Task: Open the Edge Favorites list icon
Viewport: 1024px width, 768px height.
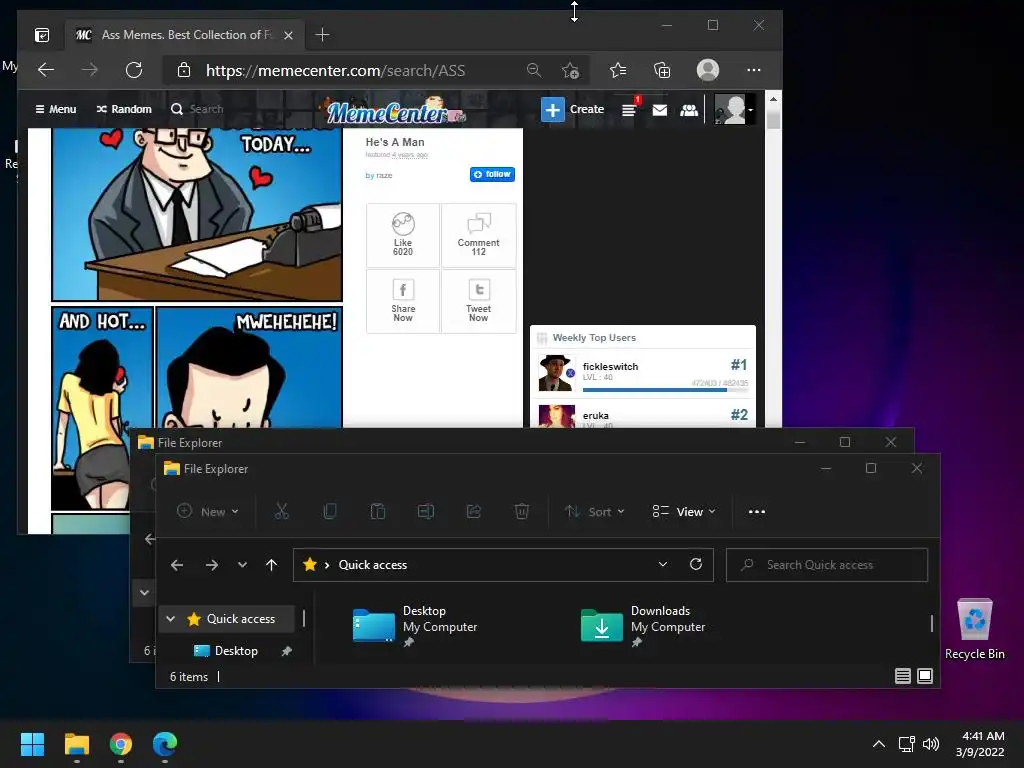Action: [x=618, y=70]
